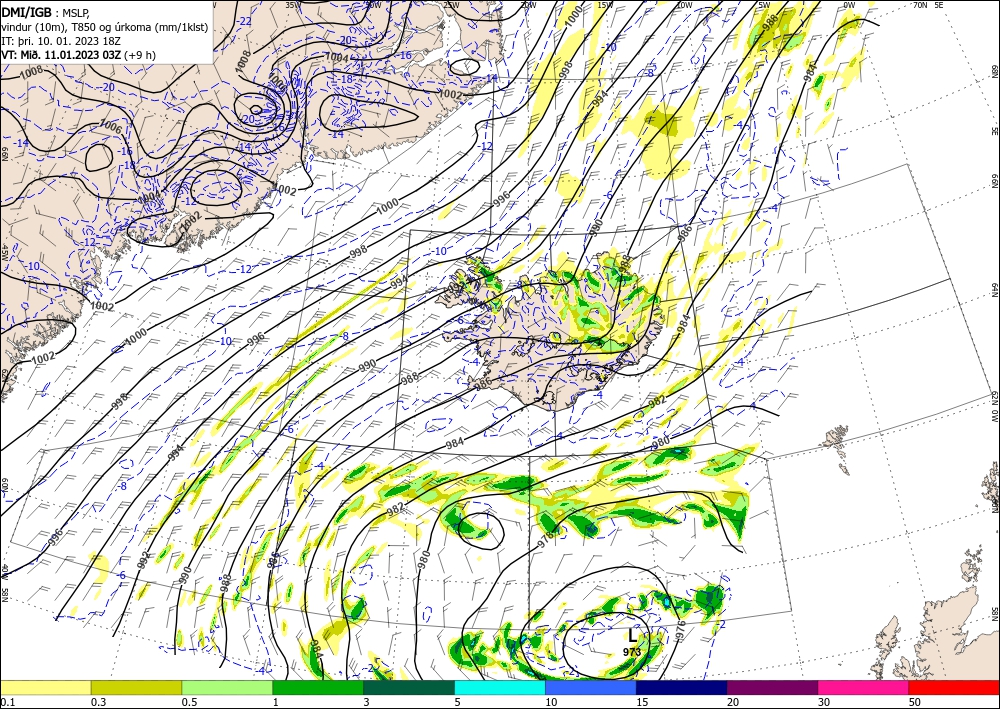
Task: Click the '10W' longitude label
Action: (684, 5)
